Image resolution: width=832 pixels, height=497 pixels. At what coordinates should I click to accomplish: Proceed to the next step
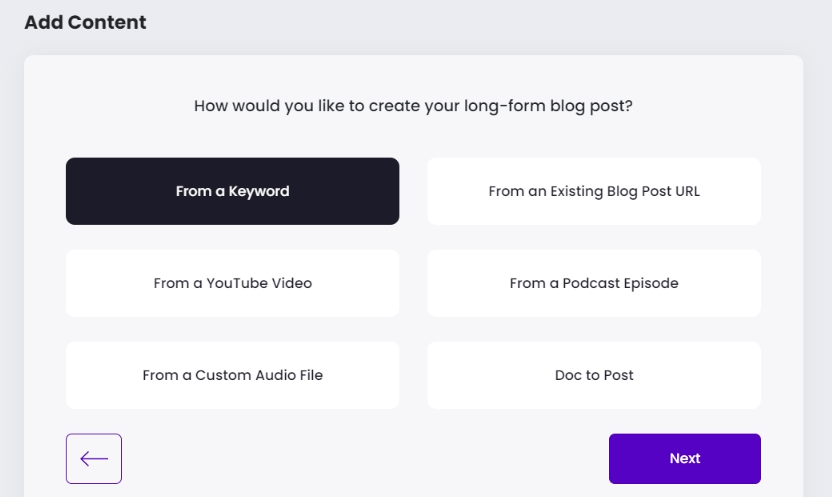click(684, 459)
